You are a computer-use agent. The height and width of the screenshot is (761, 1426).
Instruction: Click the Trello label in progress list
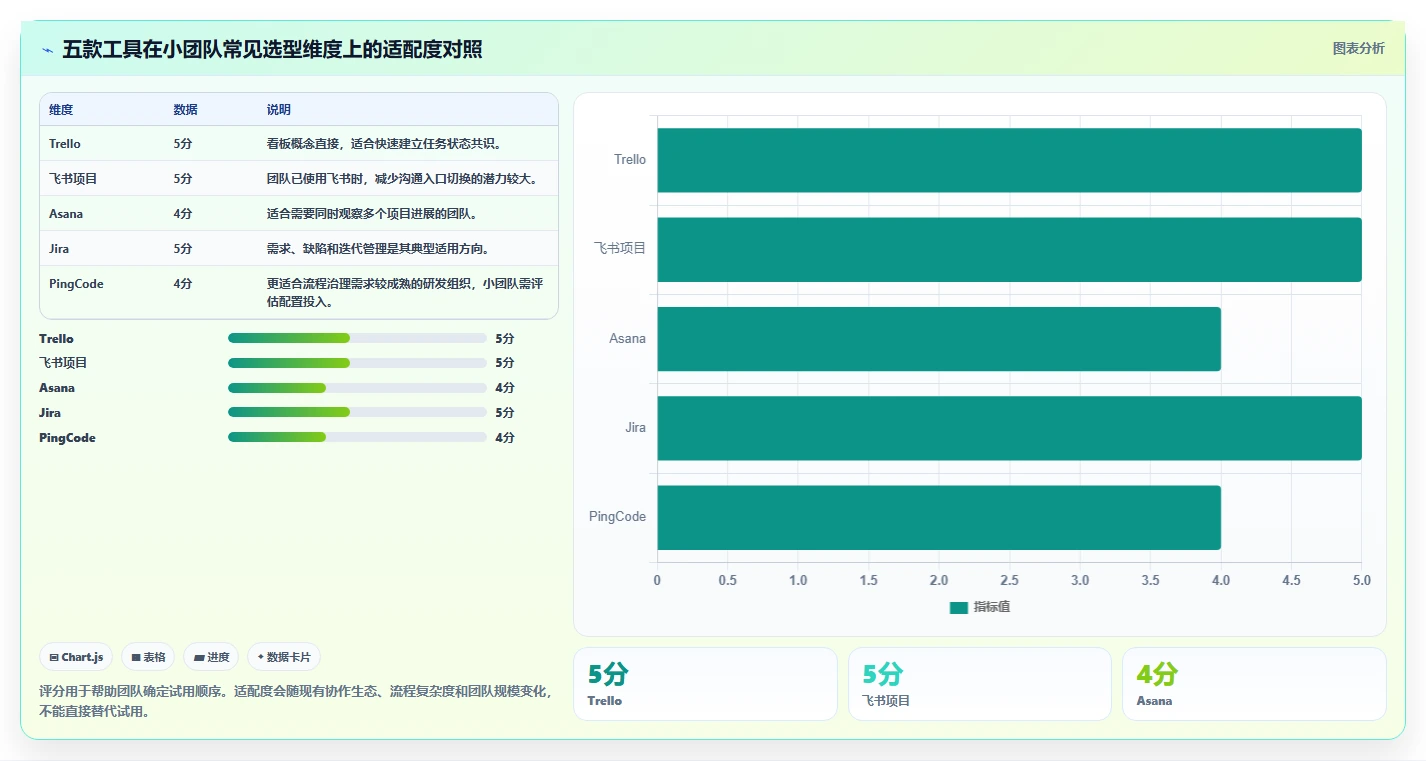(56, 339)
